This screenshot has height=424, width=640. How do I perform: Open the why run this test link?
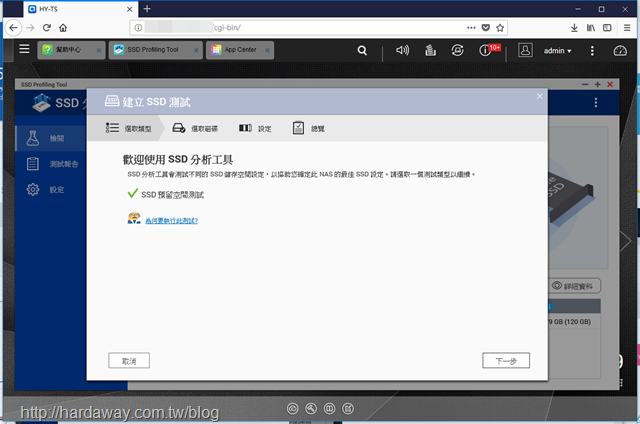[171, 221]
